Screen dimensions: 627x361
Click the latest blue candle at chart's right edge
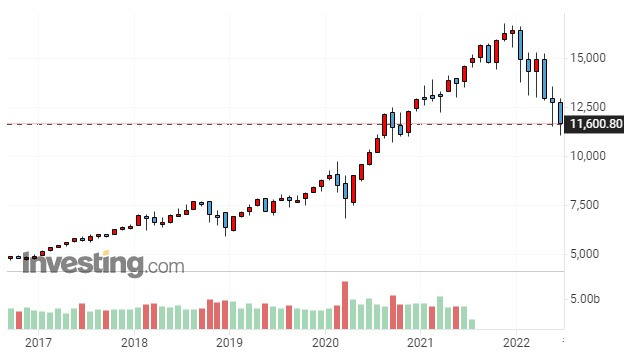561,113
